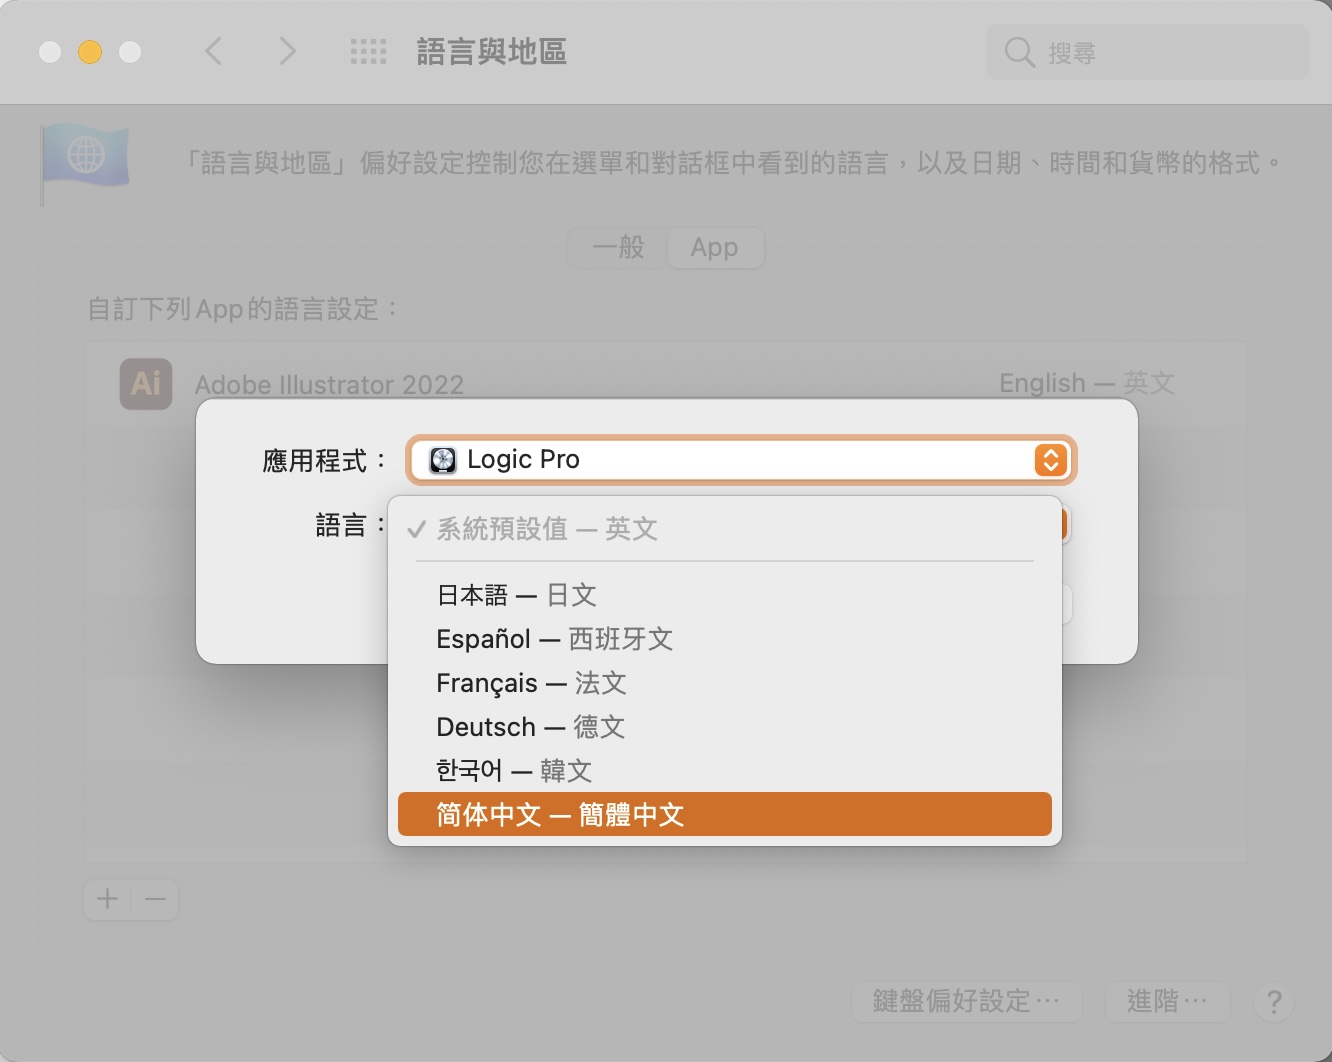Select the Adobe Illustrator 2022 row
The width and height of the screenshot is (1332, 1062).
pyautogui.click(x=666, y=384)
